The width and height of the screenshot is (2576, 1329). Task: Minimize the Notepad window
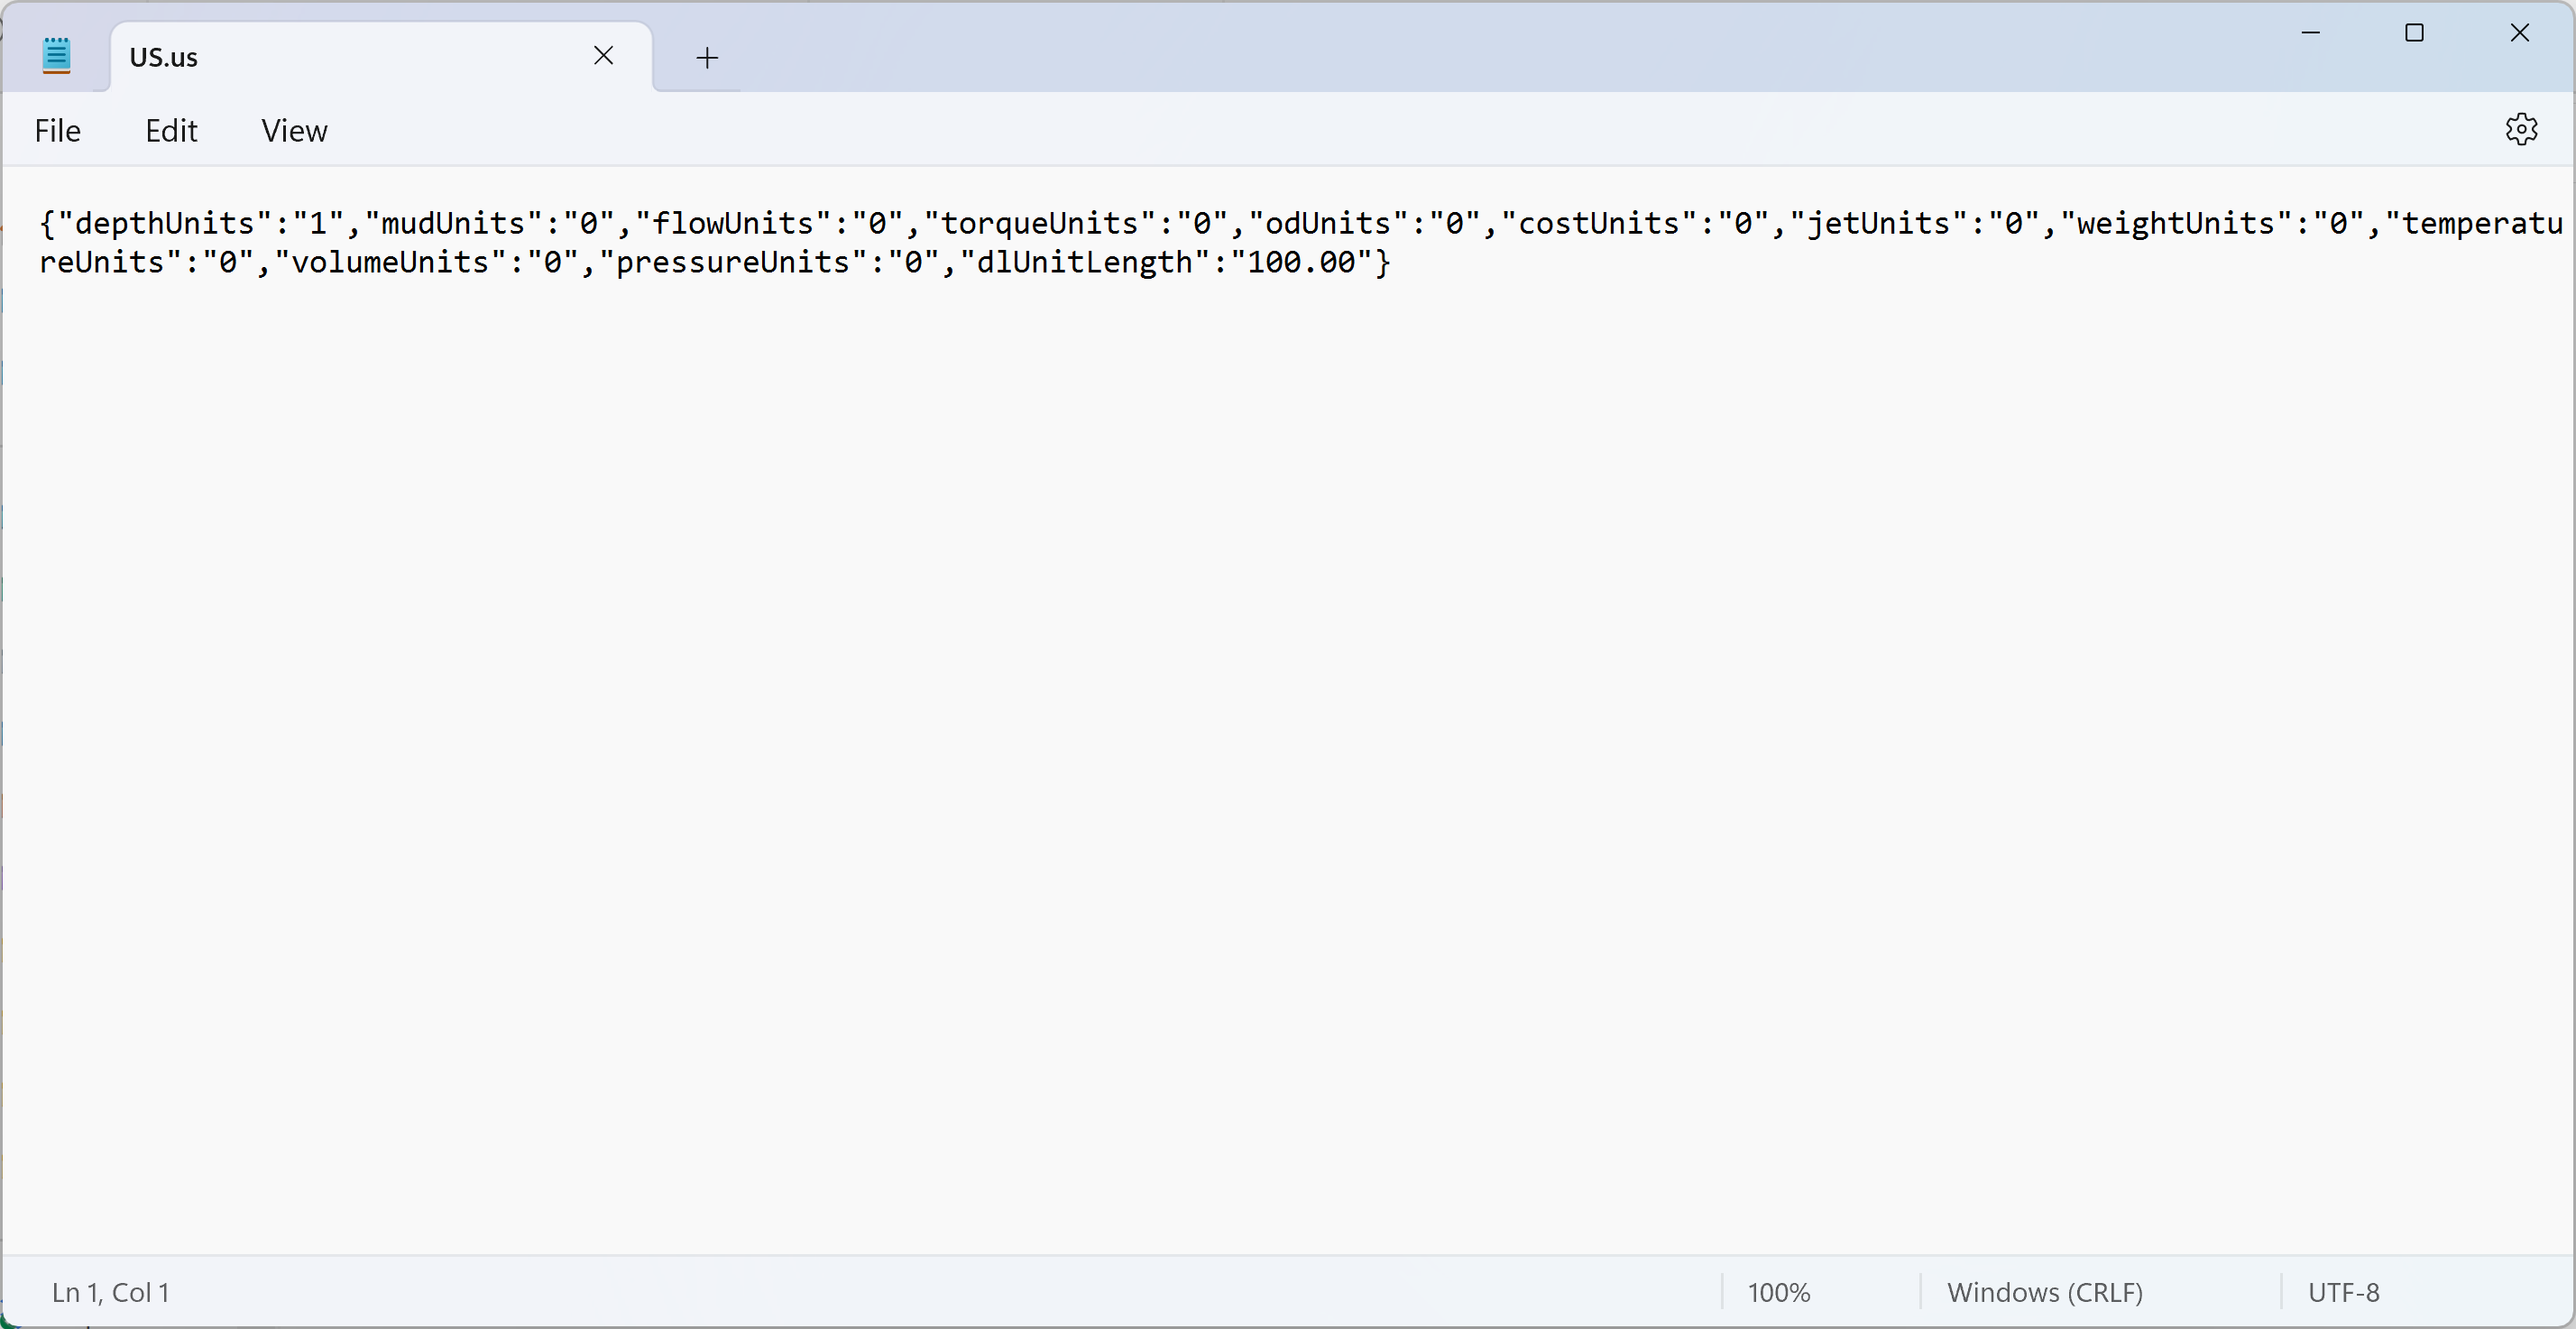pos(2310,33)
